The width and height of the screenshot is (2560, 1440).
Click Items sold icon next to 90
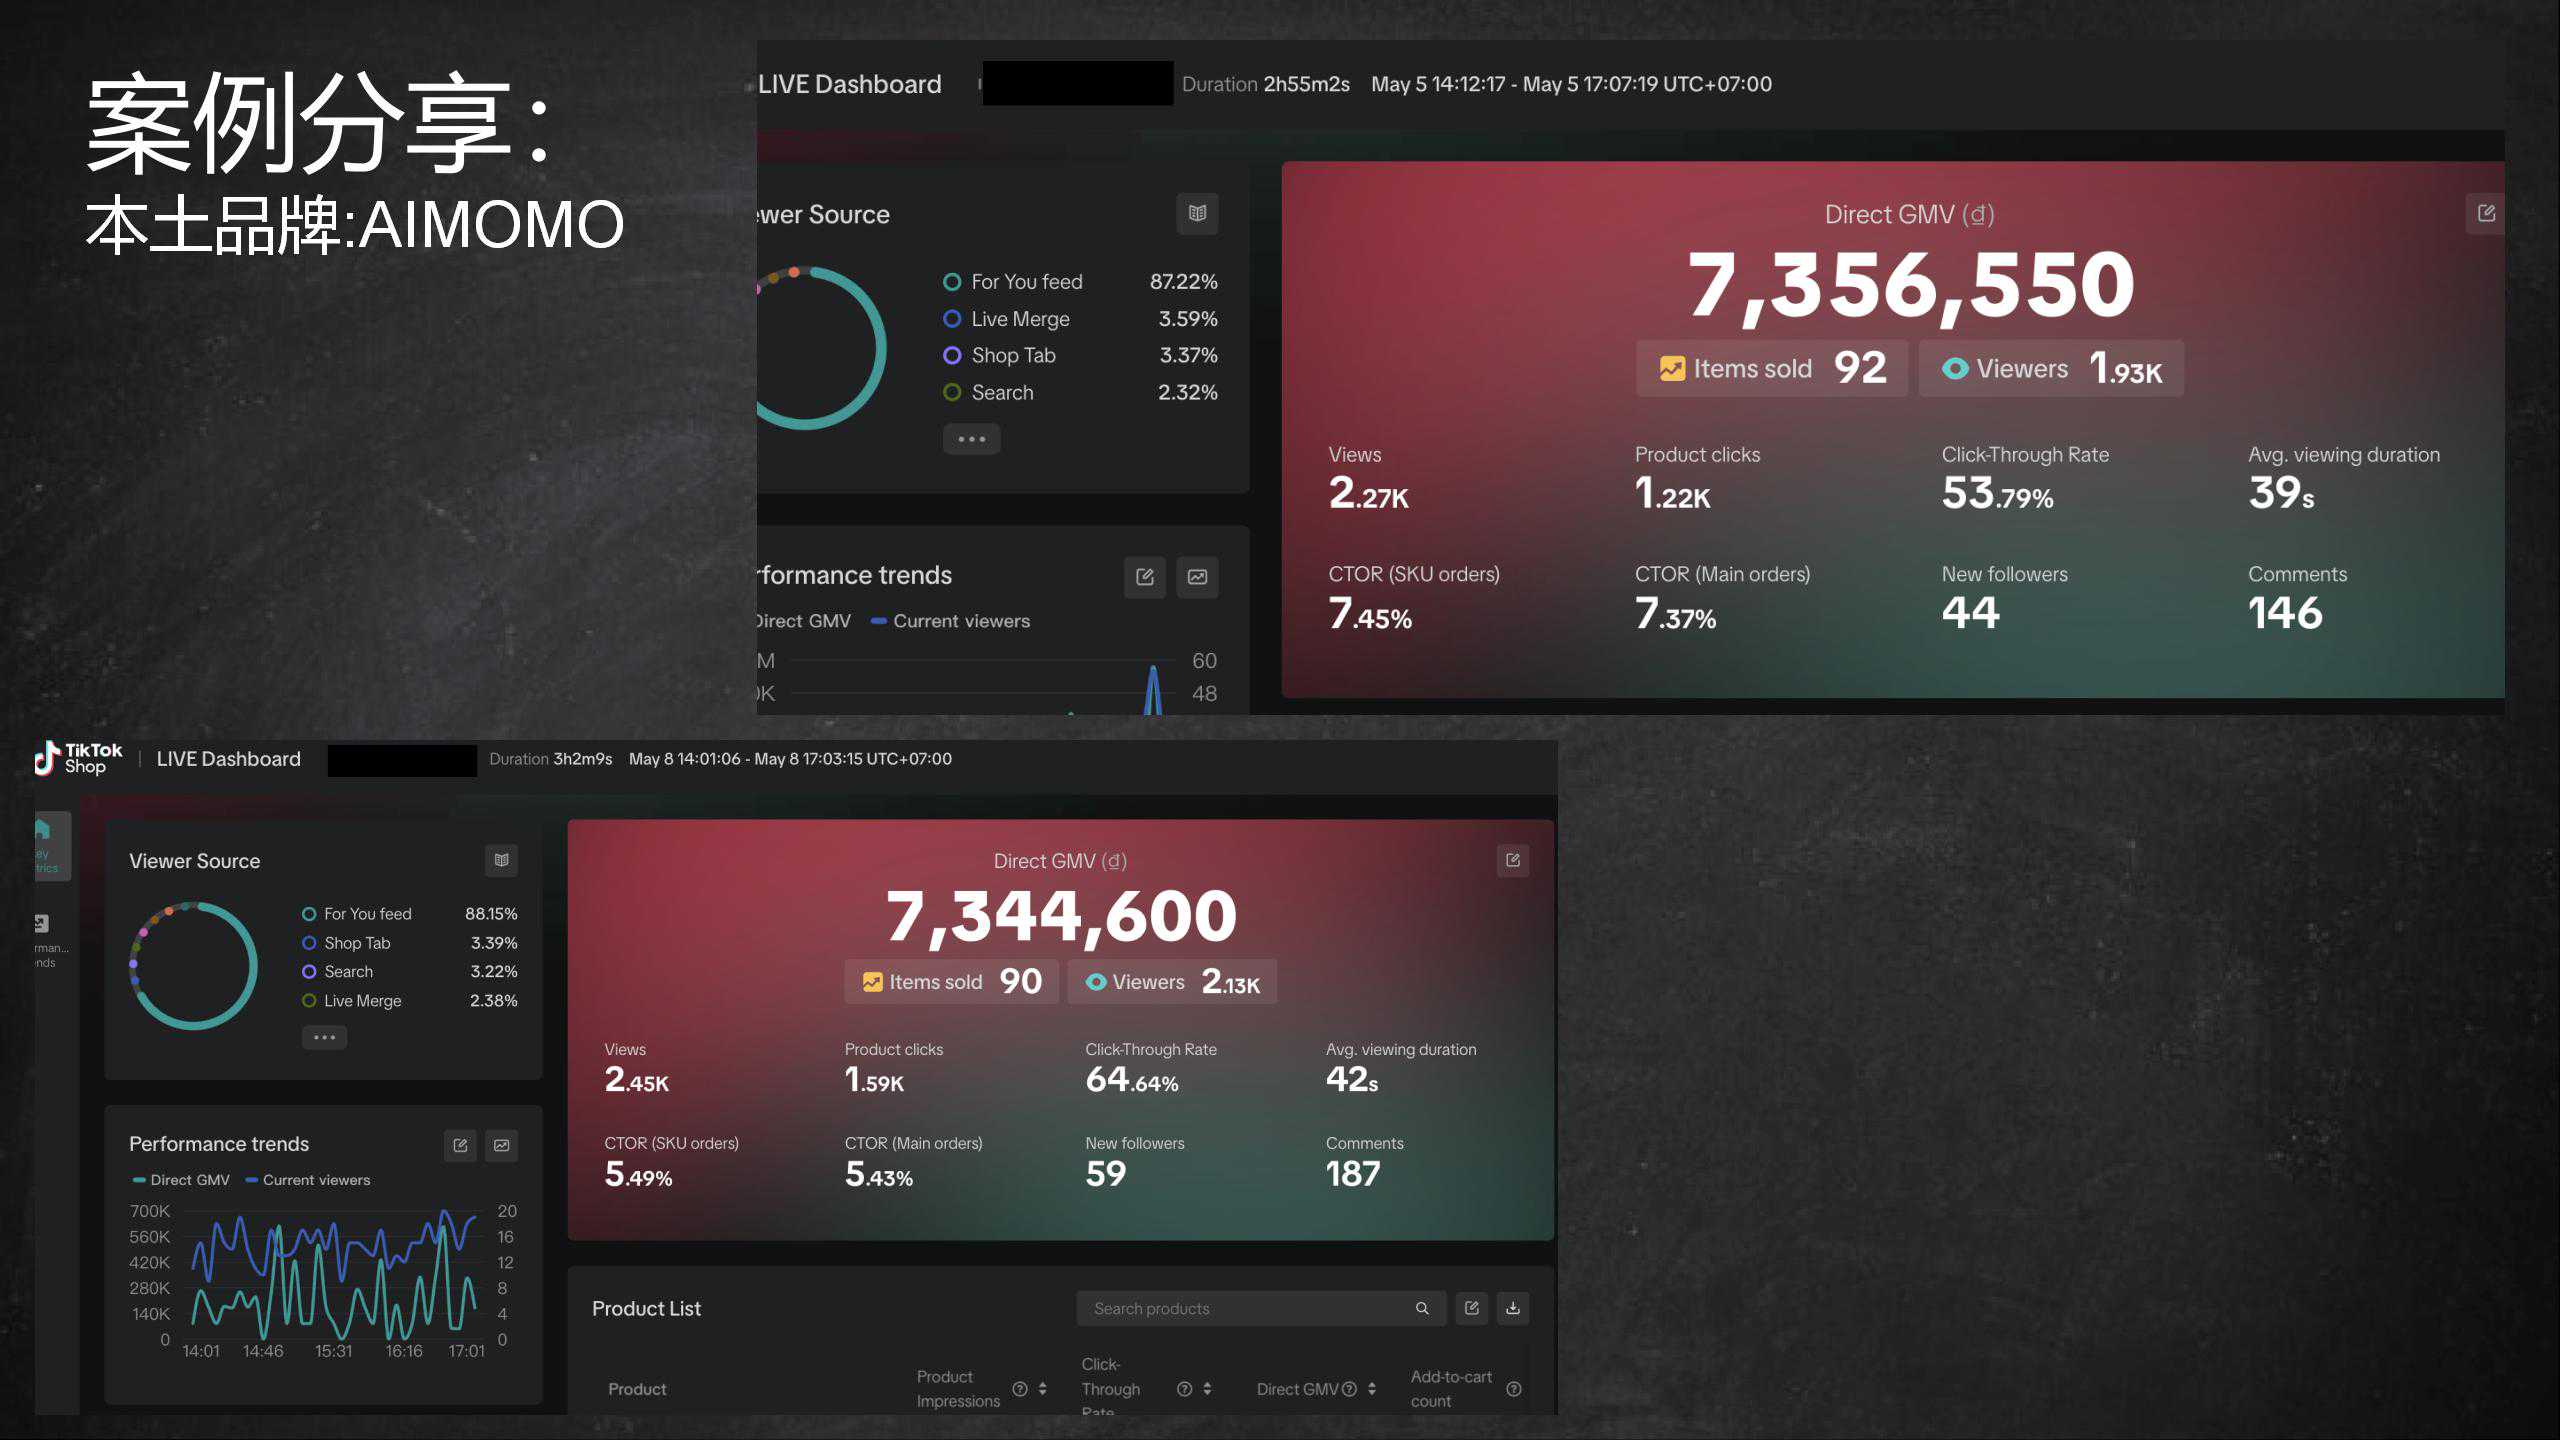[x=873, y=982]
